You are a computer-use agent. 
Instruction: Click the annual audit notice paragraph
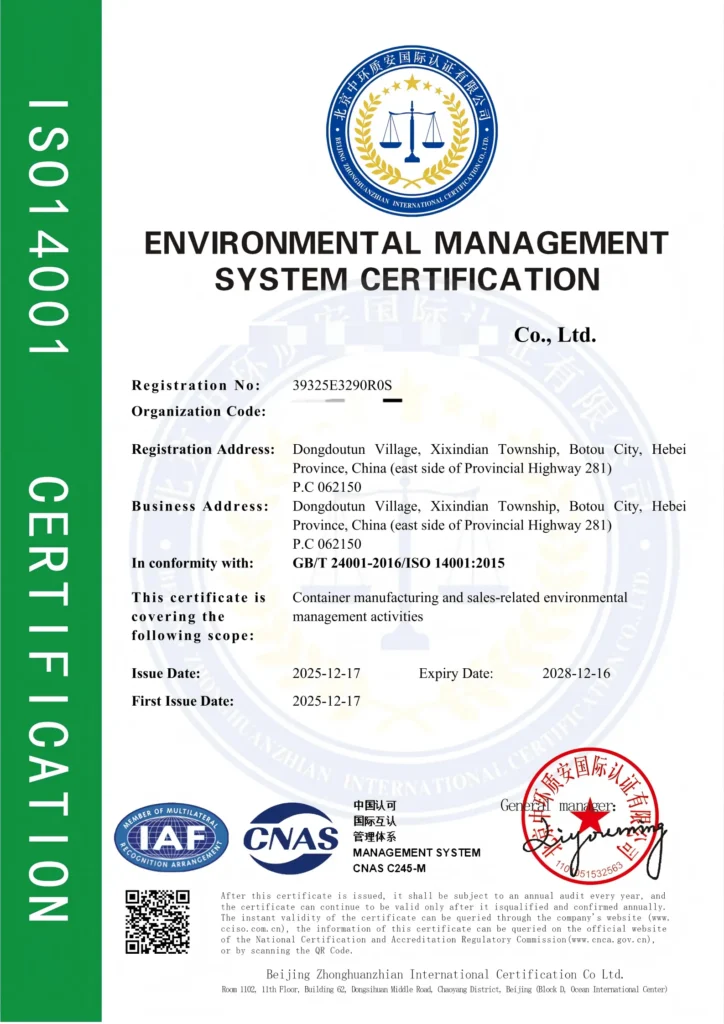[445, 923]
